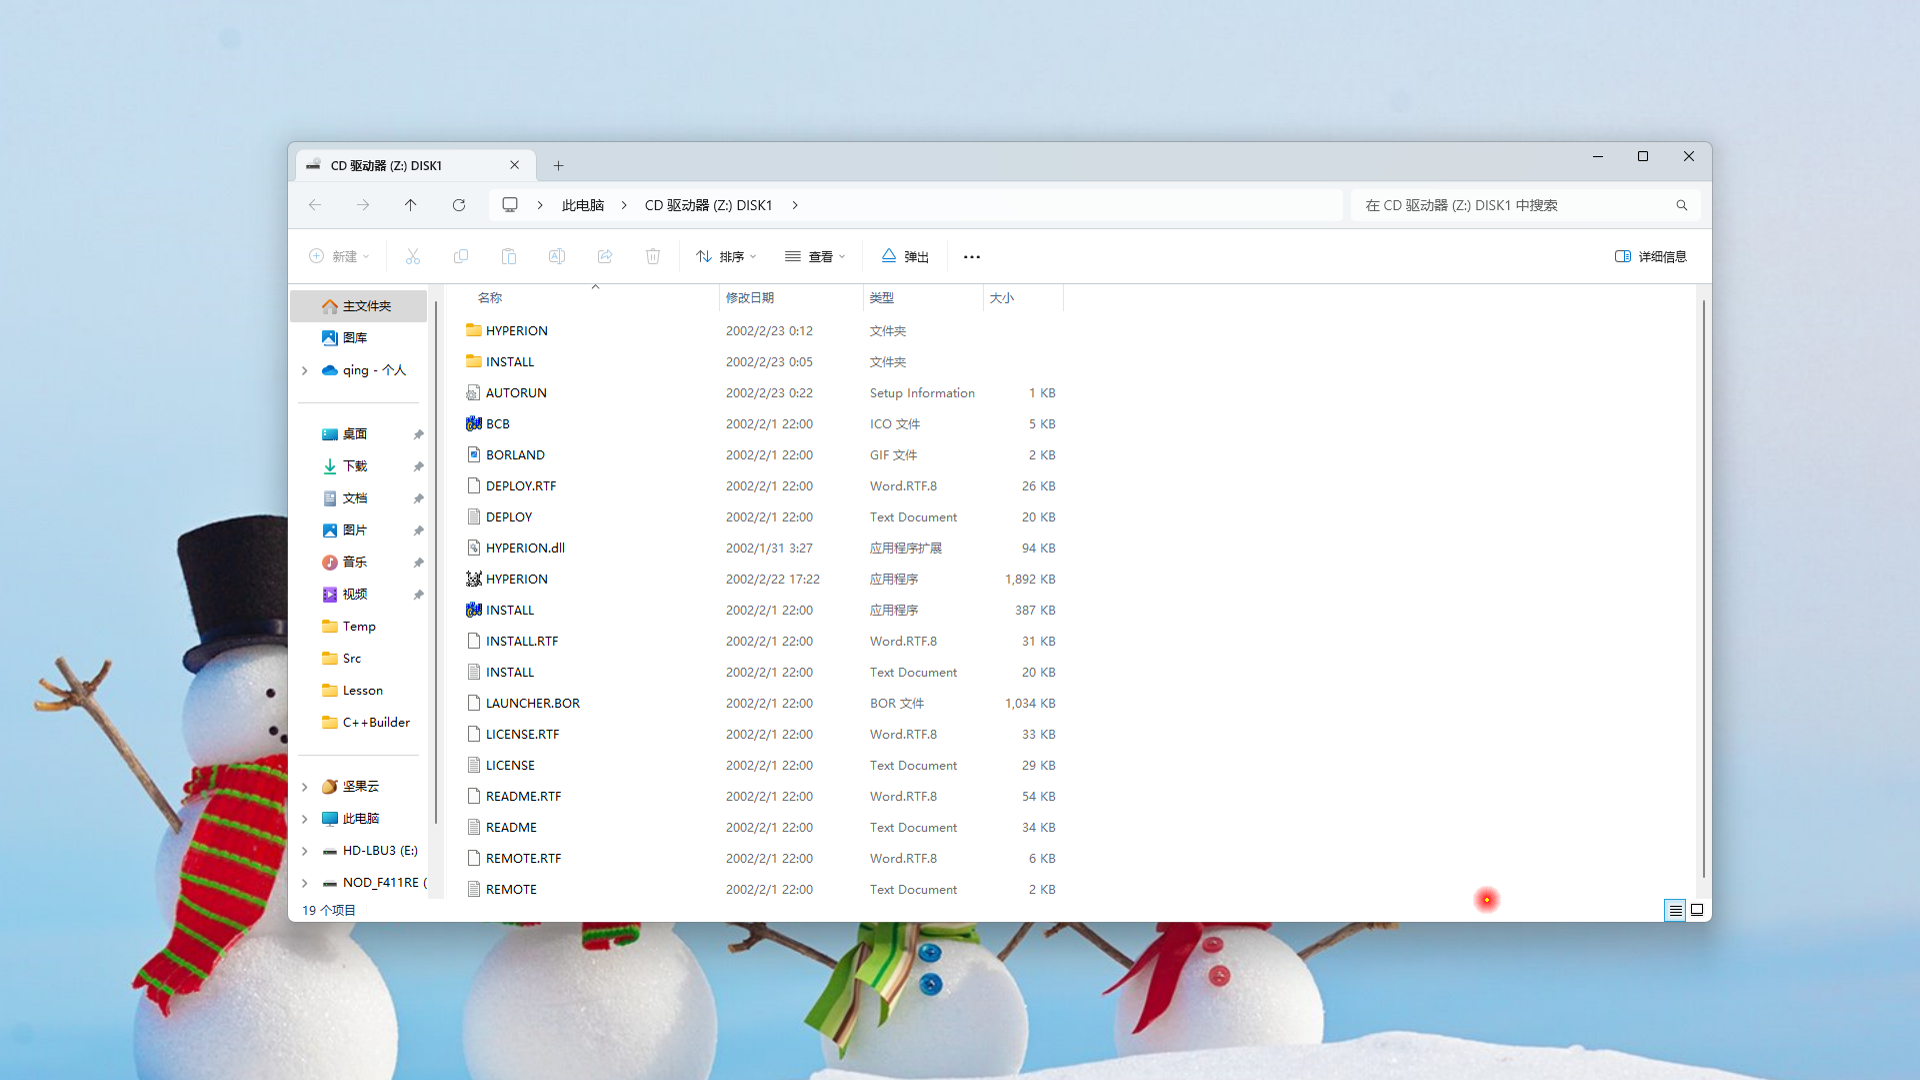Expand the NOD_F411RE drive node
This screenshot has height=1080, width=1920.
click(305, 883)
